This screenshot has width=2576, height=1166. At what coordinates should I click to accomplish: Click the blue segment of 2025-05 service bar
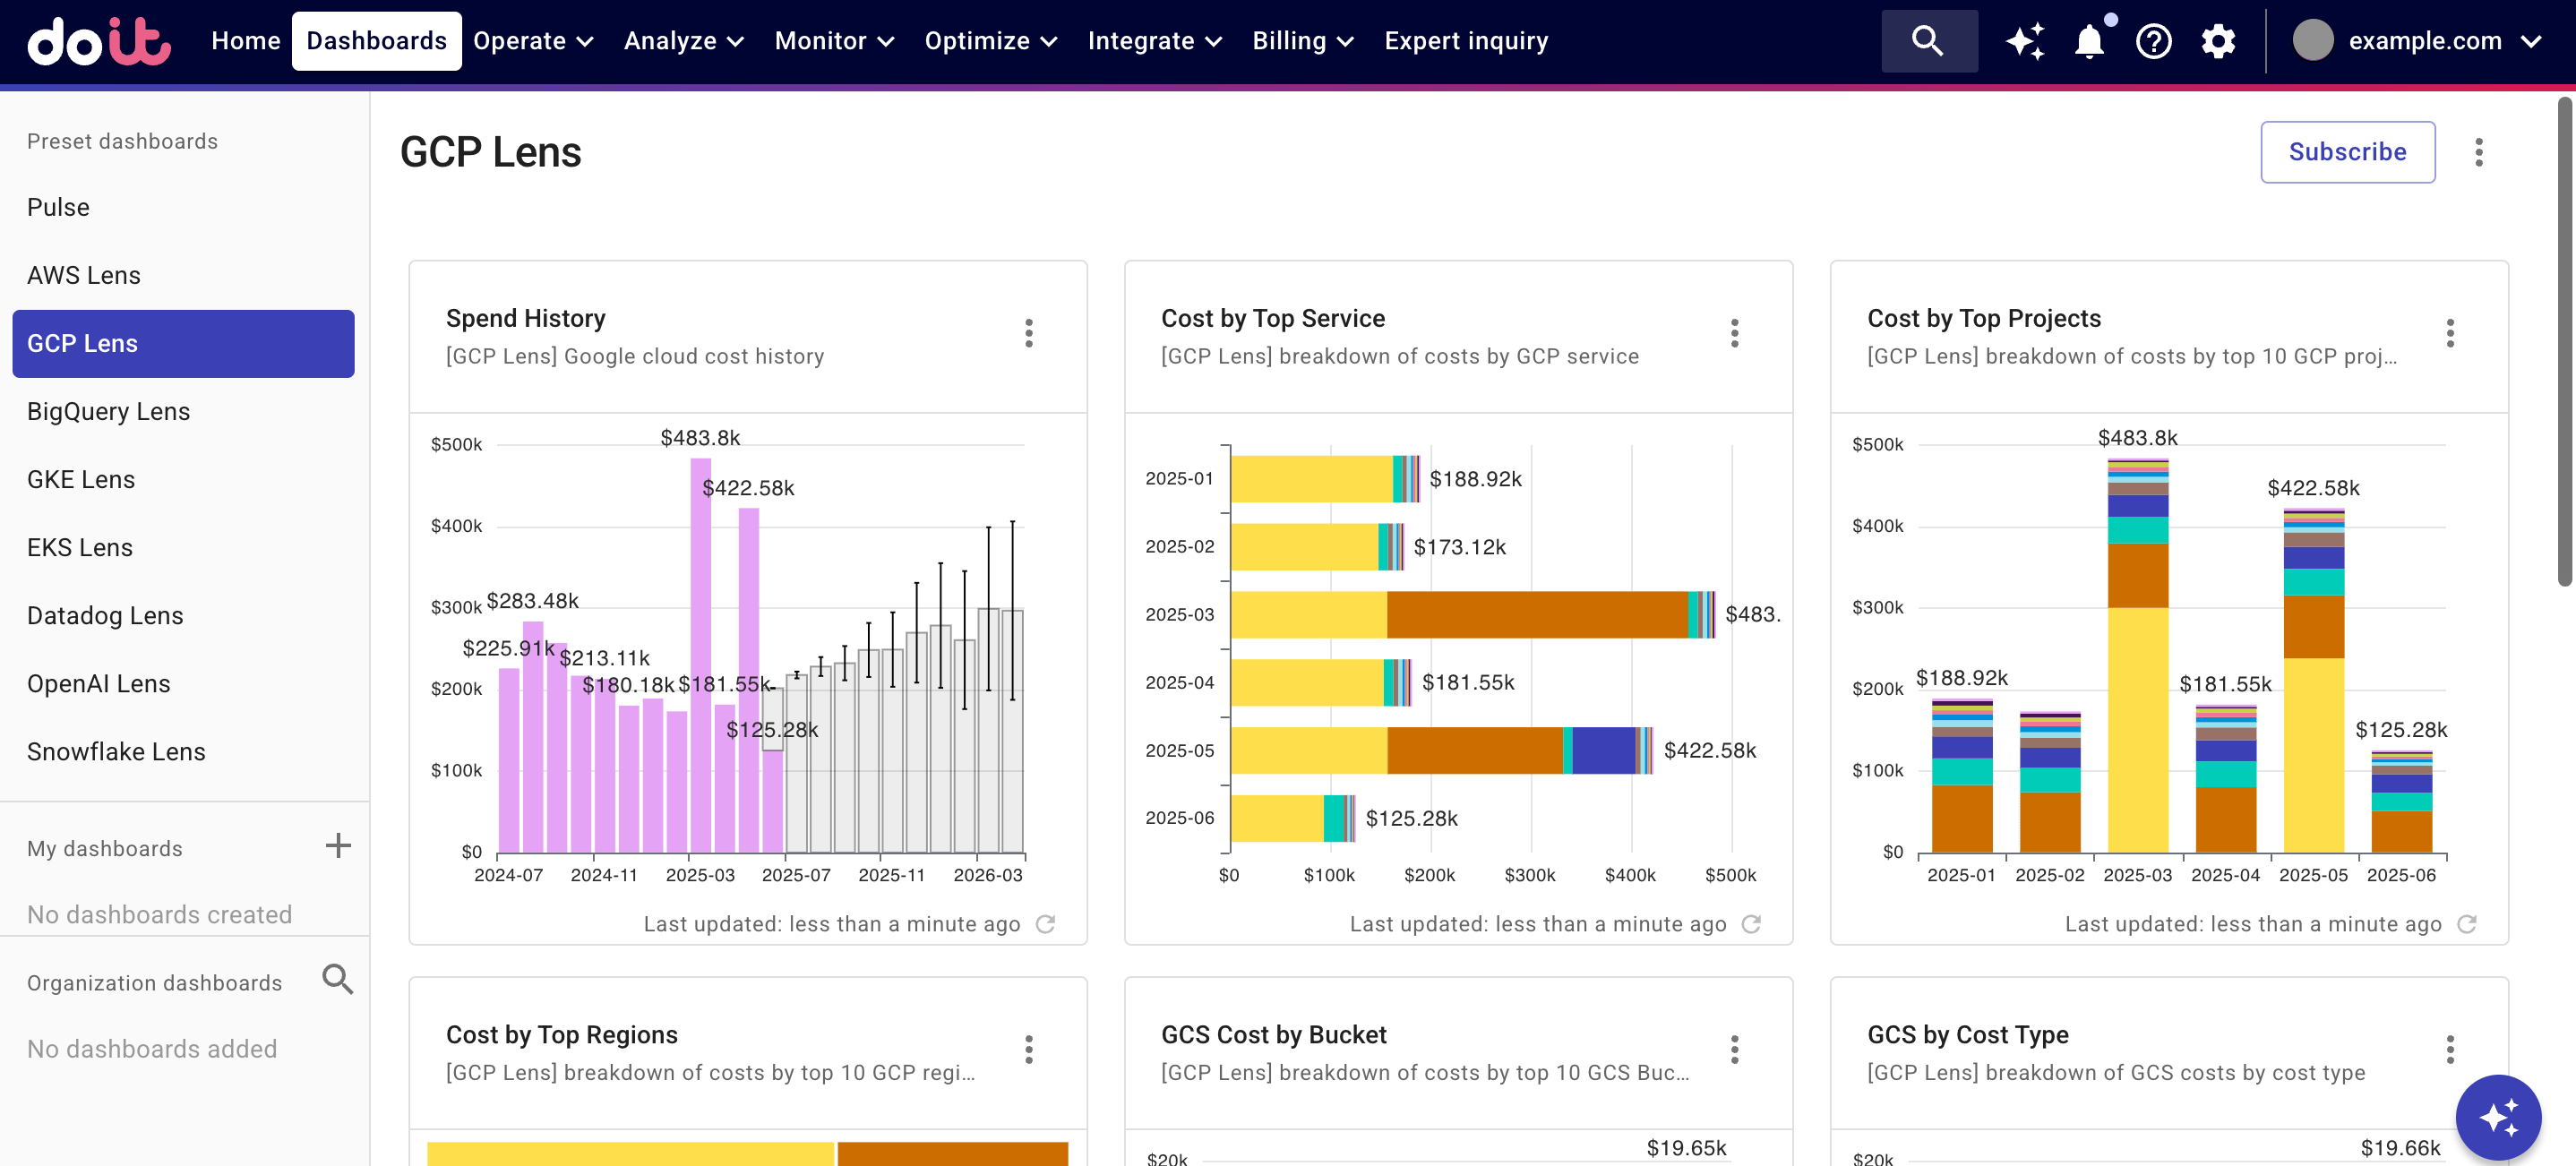[x=1603, y=750]
